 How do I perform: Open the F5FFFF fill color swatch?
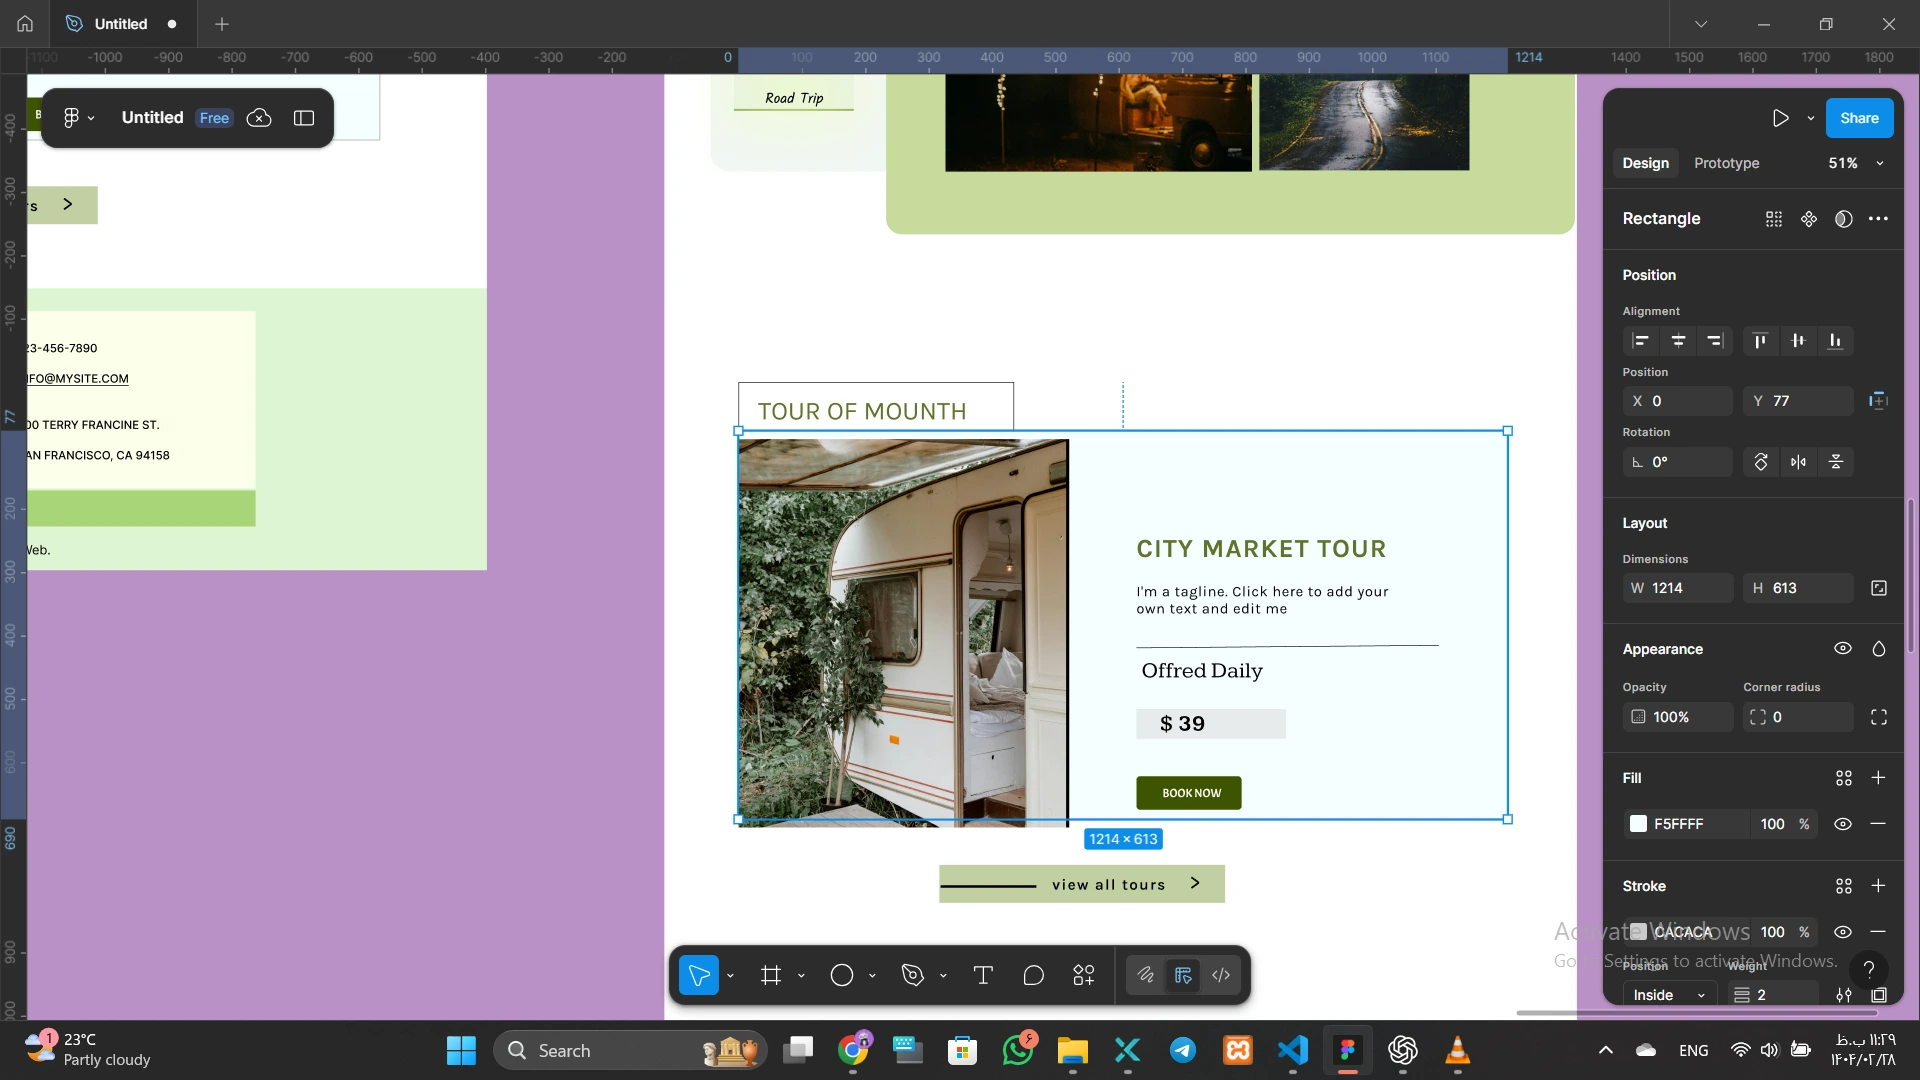(x=1638, y=824)
